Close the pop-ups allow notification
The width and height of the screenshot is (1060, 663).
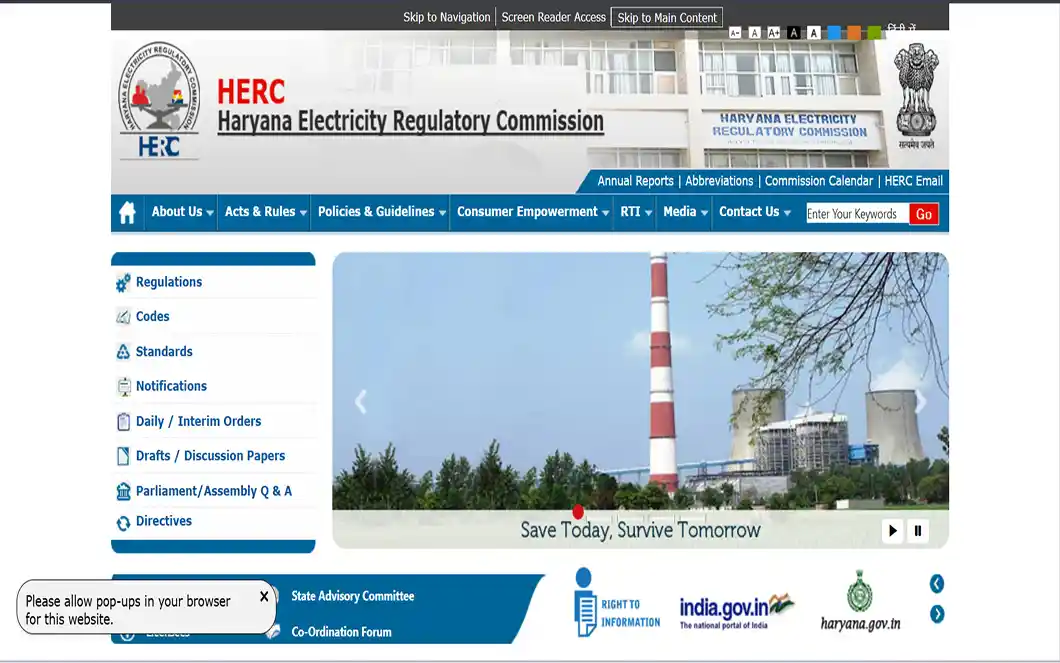(x=264, y=596)
